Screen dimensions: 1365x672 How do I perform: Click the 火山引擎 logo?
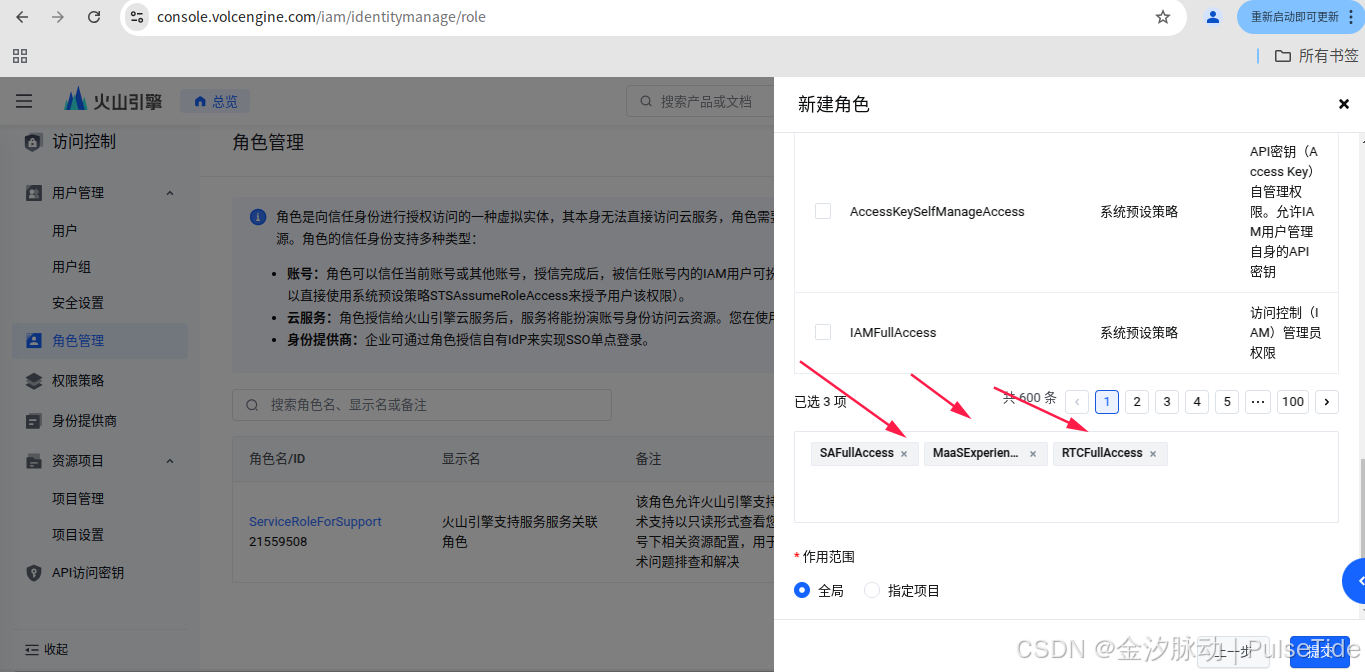(113, 100)
